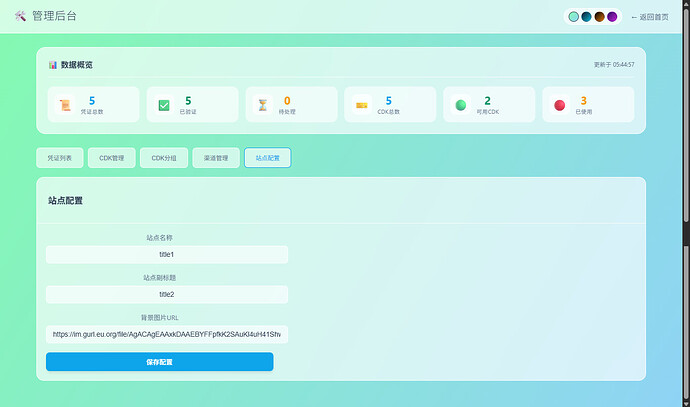Switch to the CDK管理 tab
690x407 pixels.
coord(112,158)
